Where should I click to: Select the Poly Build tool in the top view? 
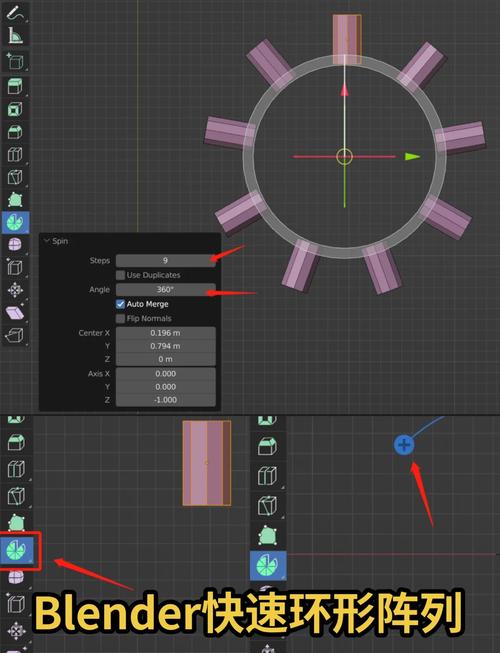tap(15, 200)
